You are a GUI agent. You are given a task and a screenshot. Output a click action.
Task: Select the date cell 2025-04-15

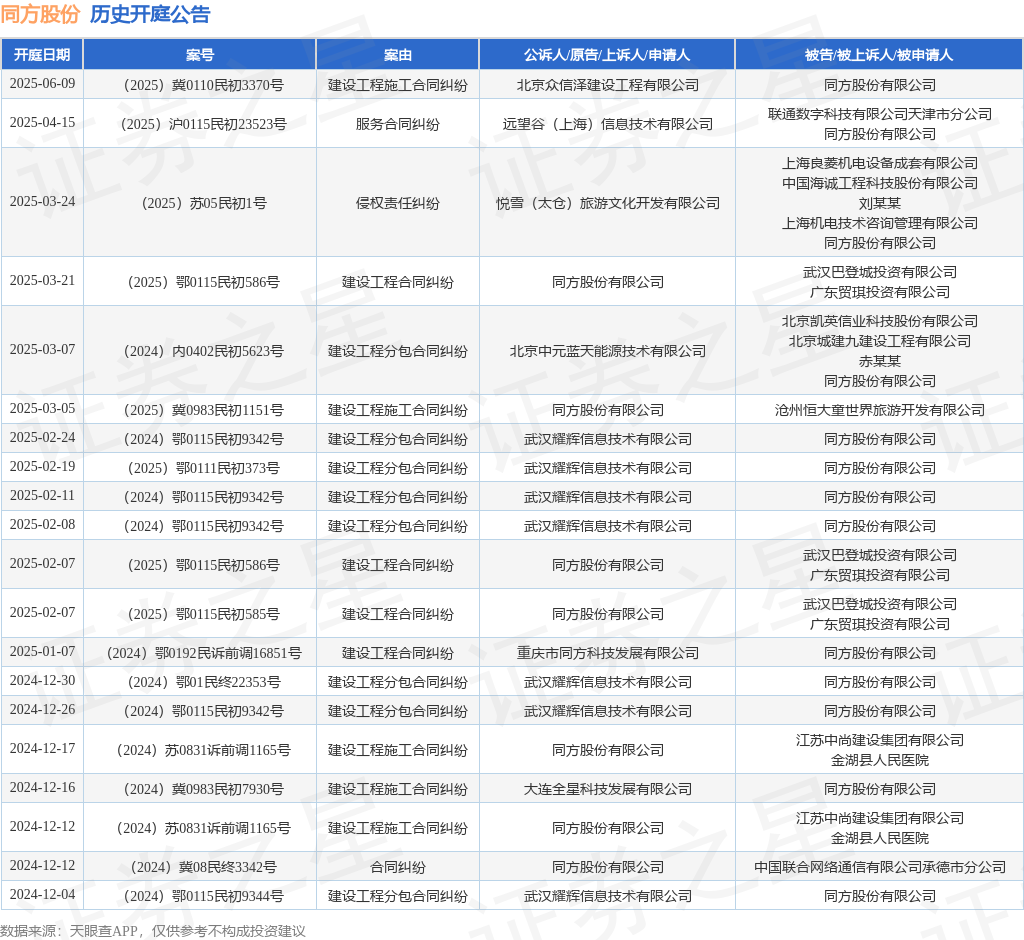pyautogui.click(x=42, y=123)
